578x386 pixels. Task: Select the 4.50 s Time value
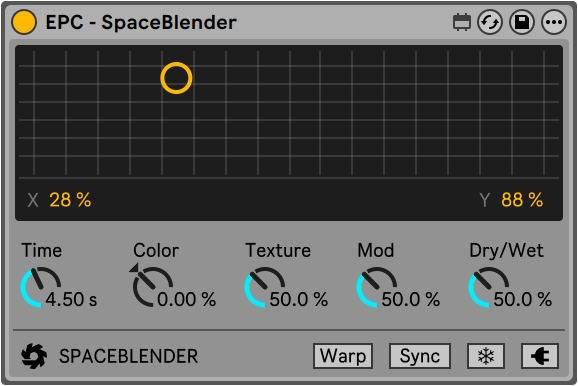tap(72, 299)
